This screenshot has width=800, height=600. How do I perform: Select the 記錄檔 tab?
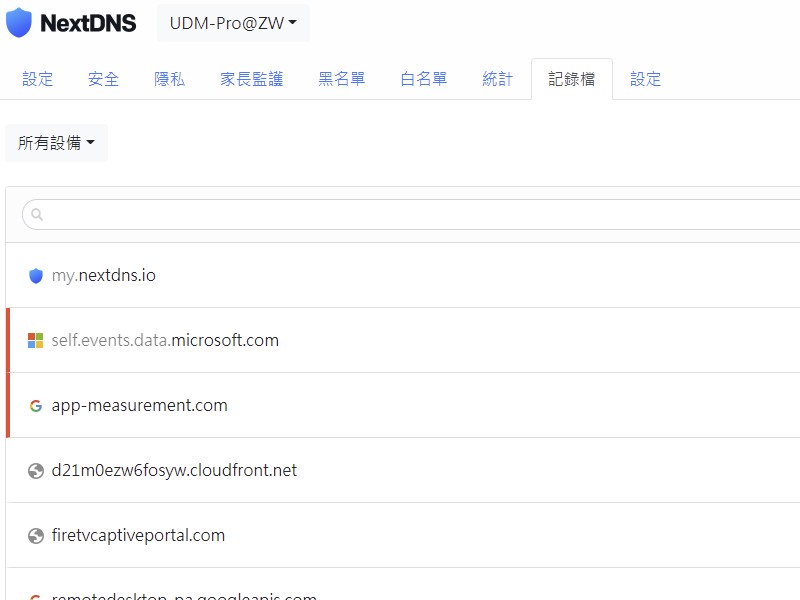(571, 79)
